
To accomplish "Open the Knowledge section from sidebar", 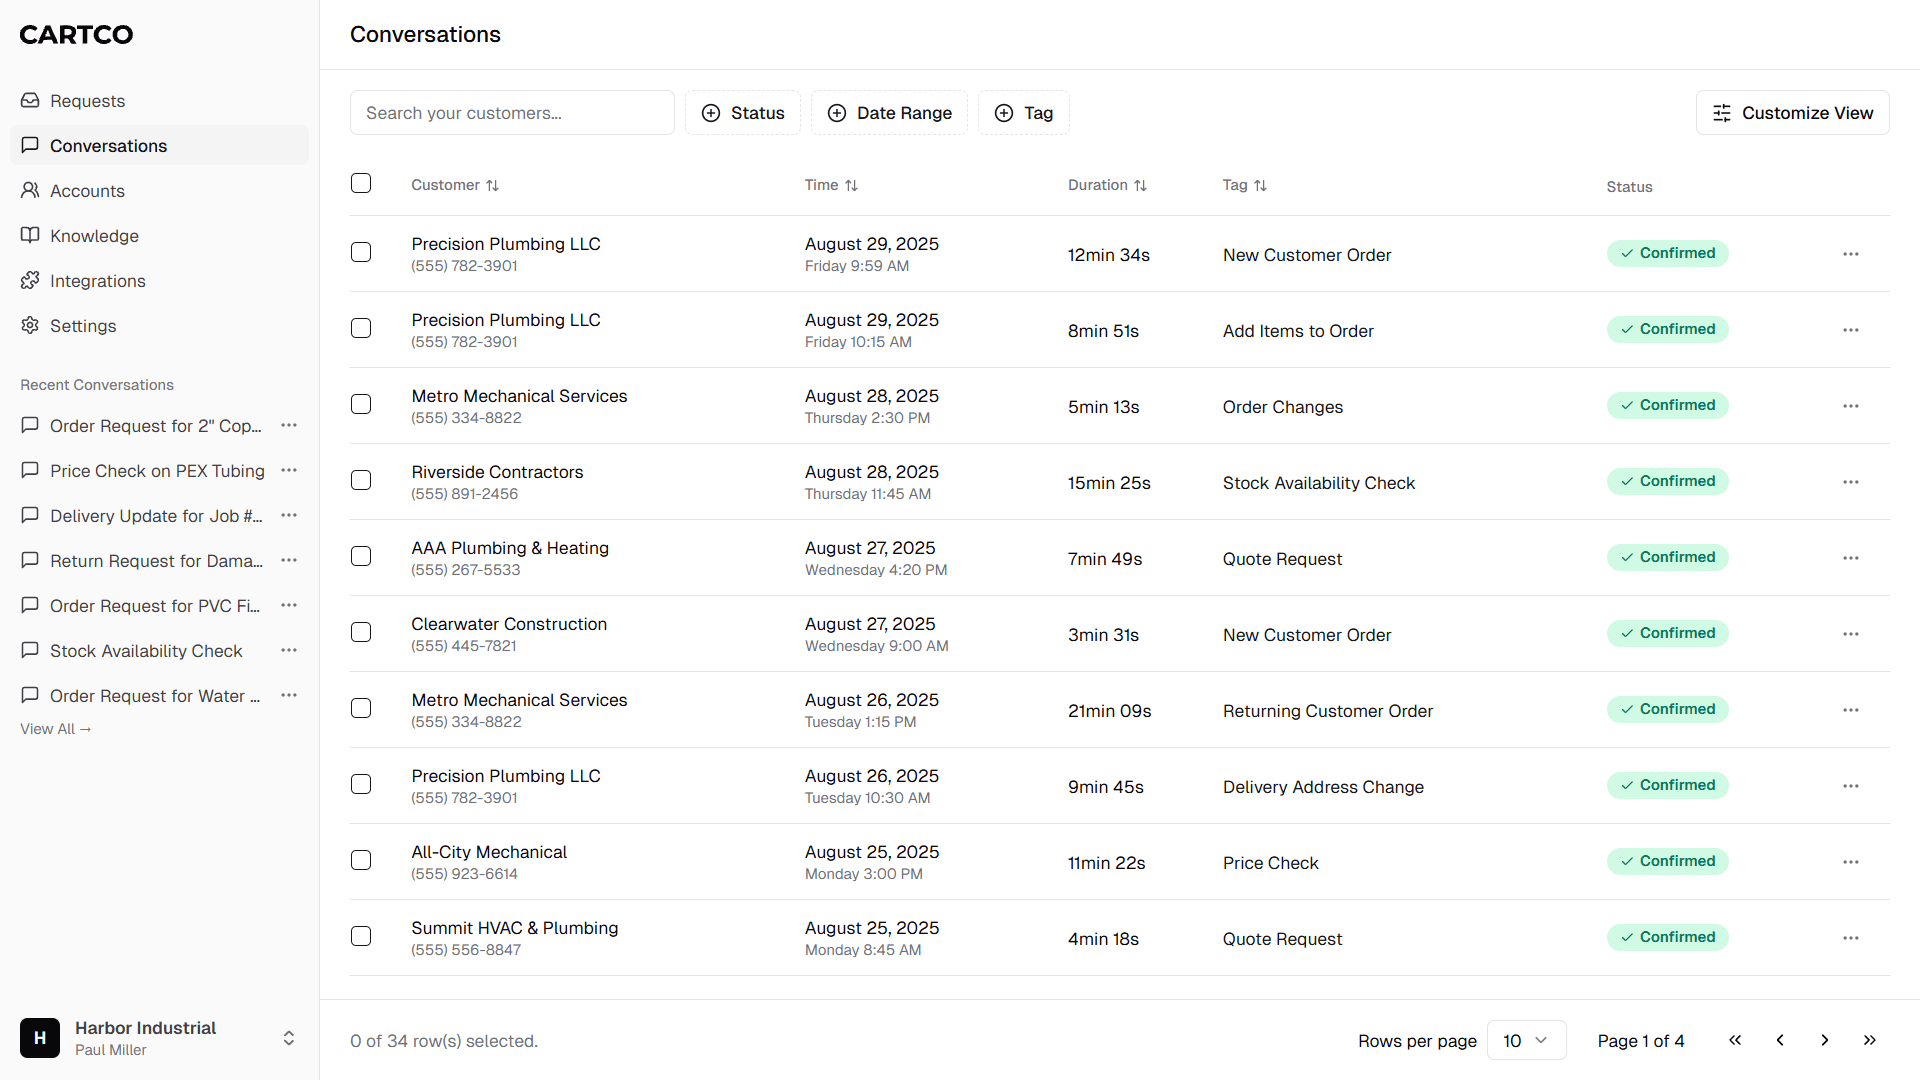I will (94, 235).
